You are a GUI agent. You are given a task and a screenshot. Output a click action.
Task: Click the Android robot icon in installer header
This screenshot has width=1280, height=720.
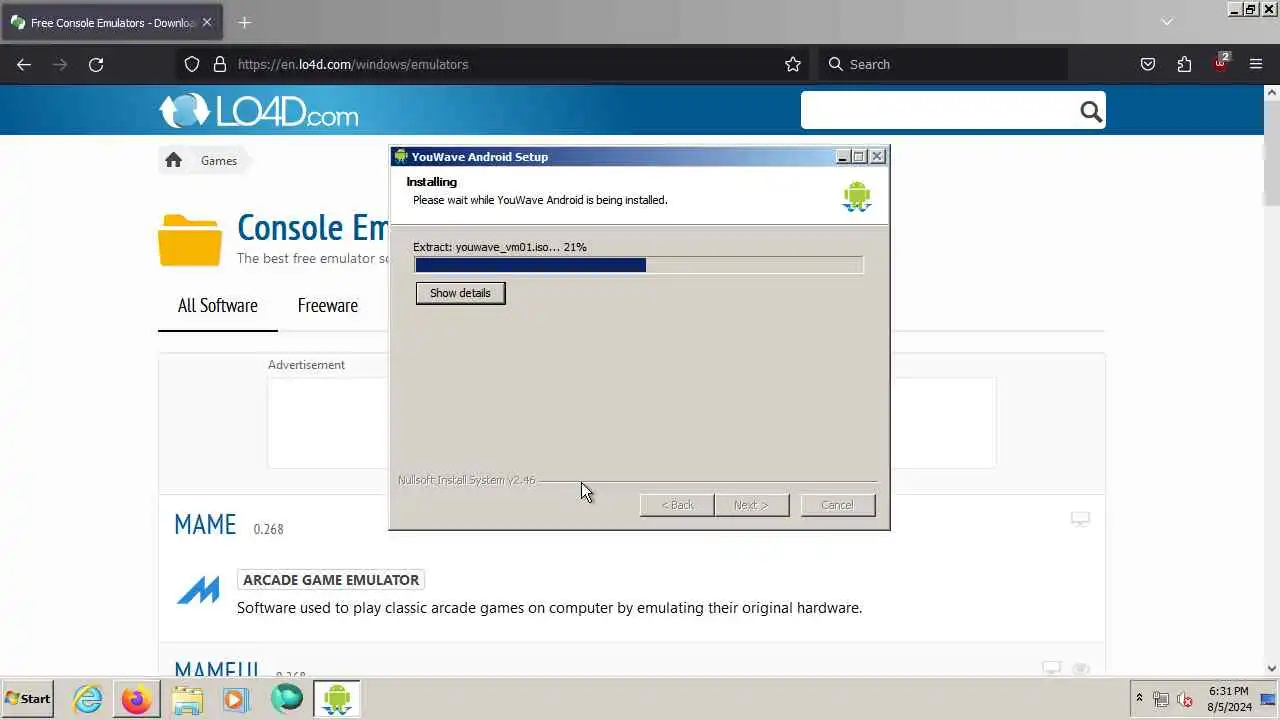pyautogui.click(x=857, y=196)
